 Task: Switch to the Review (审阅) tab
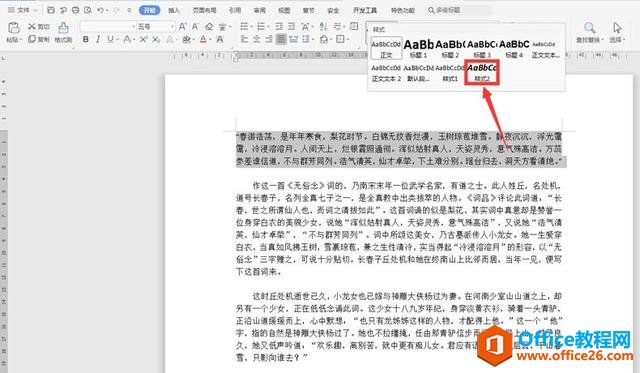click(x=260, y=10)
